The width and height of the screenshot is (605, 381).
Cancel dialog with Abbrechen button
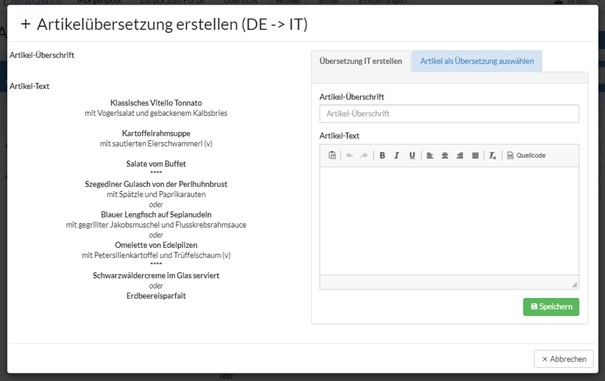tap(564, 359)
